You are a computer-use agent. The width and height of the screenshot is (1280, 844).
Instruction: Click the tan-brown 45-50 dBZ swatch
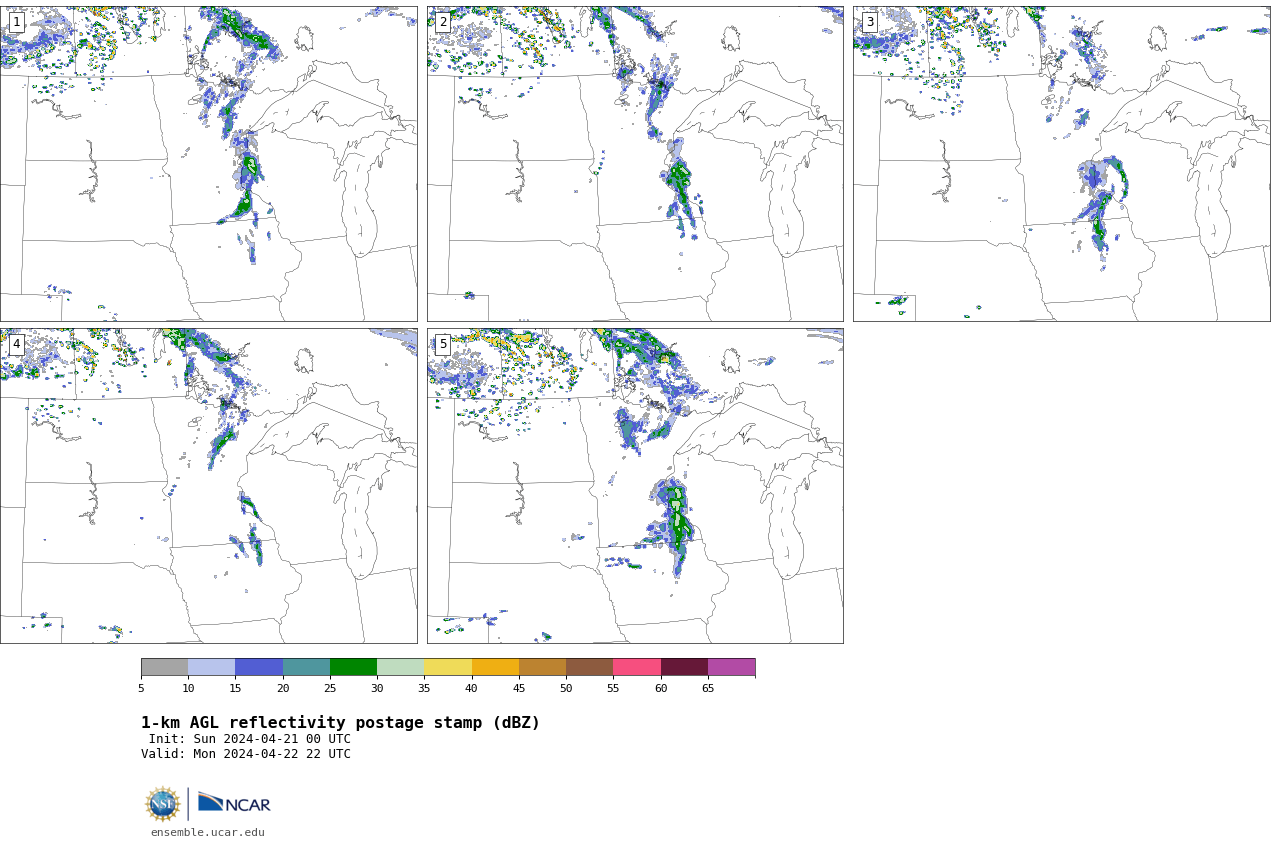542,667
